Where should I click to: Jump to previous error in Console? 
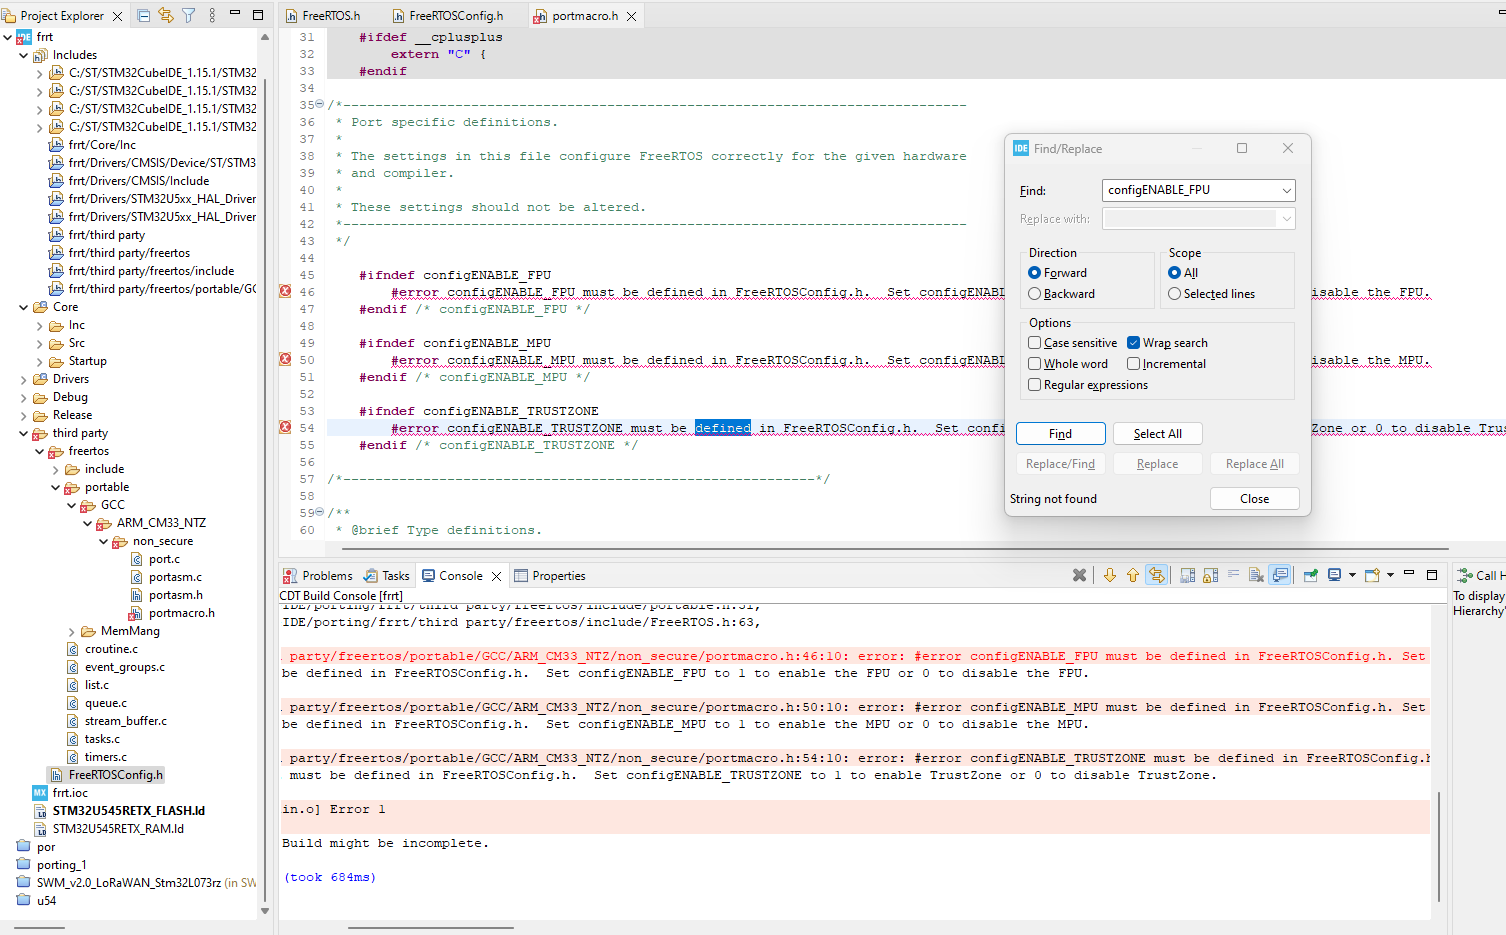(1133, 575)
